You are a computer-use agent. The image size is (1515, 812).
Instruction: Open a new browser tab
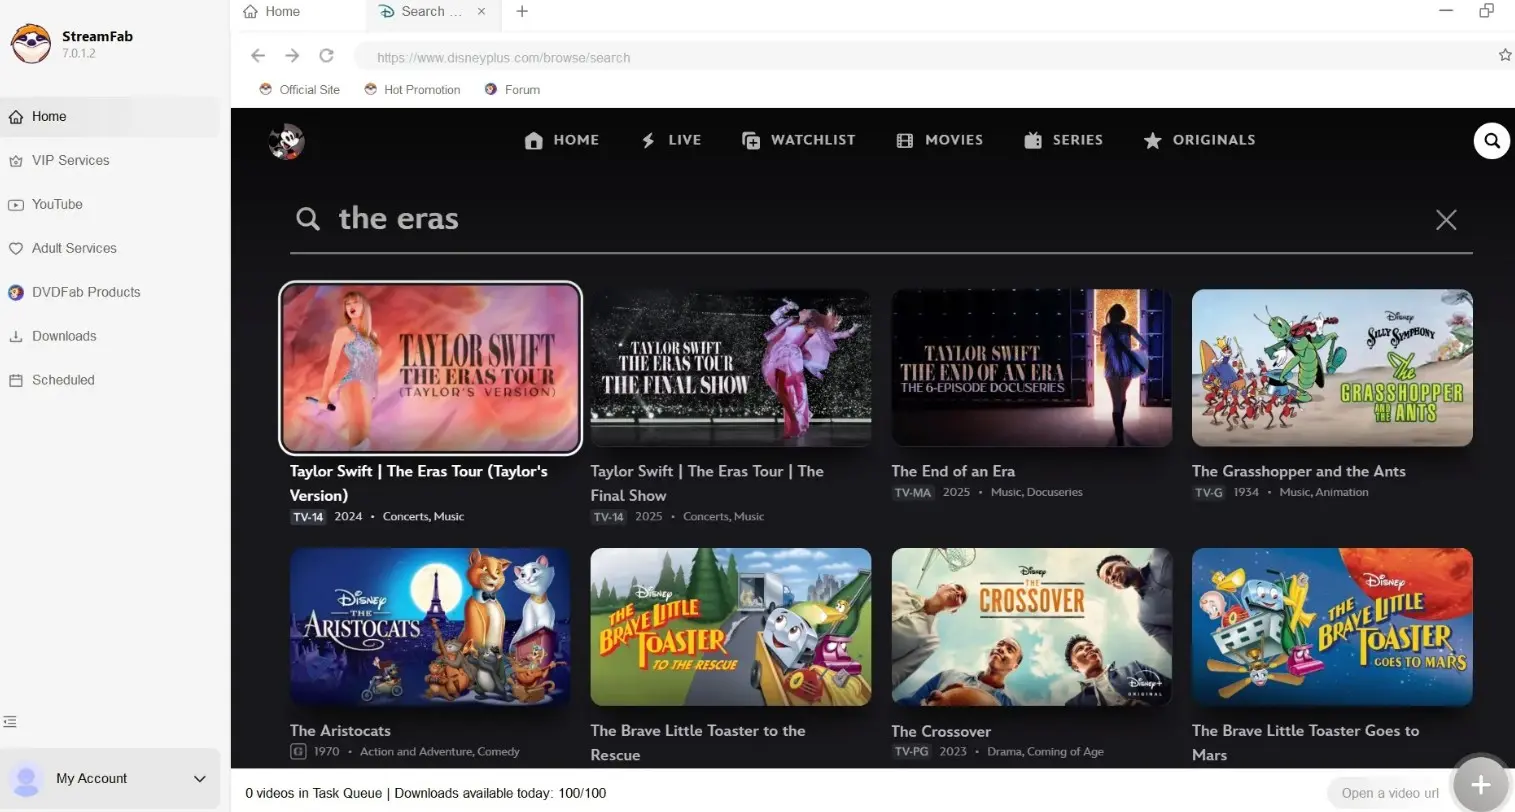point(522,12)
